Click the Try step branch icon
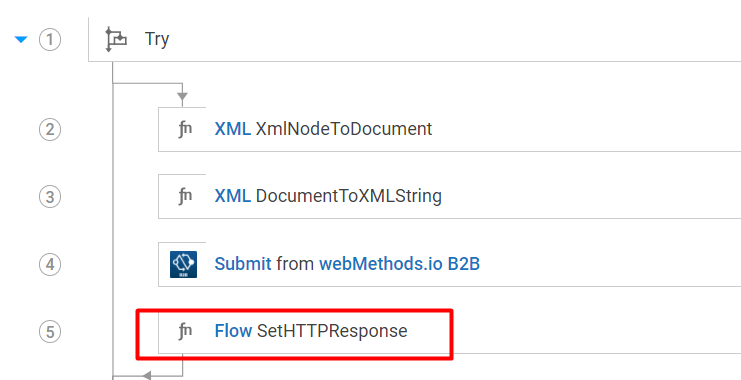 pyautogui.click(x=116, y=39)
